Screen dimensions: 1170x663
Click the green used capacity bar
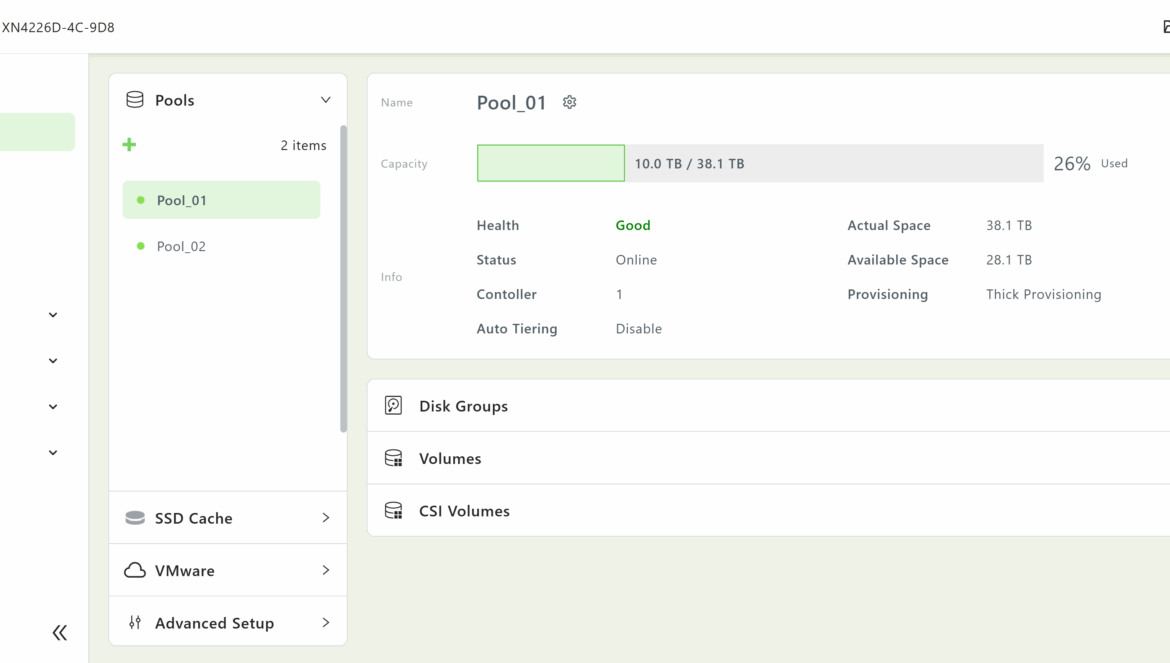(551, 163)
